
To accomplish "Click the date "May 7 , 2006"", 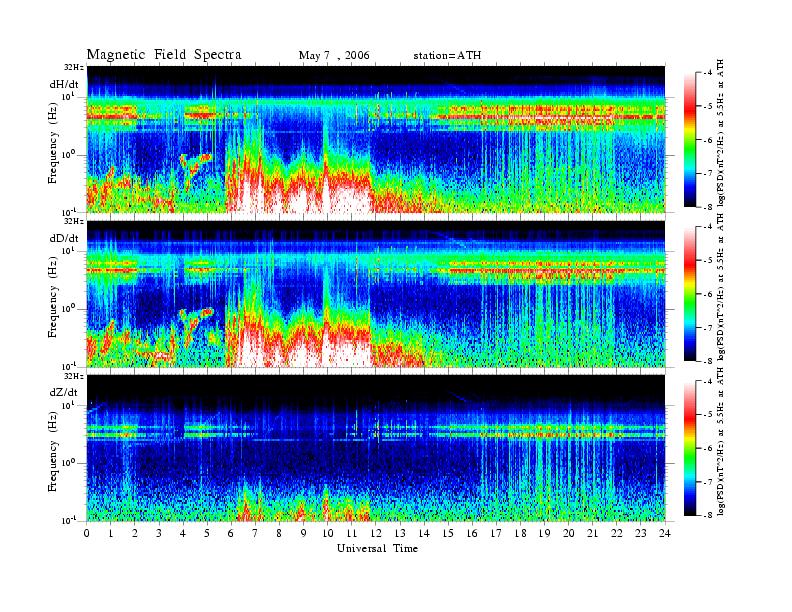I will point(334,56).
